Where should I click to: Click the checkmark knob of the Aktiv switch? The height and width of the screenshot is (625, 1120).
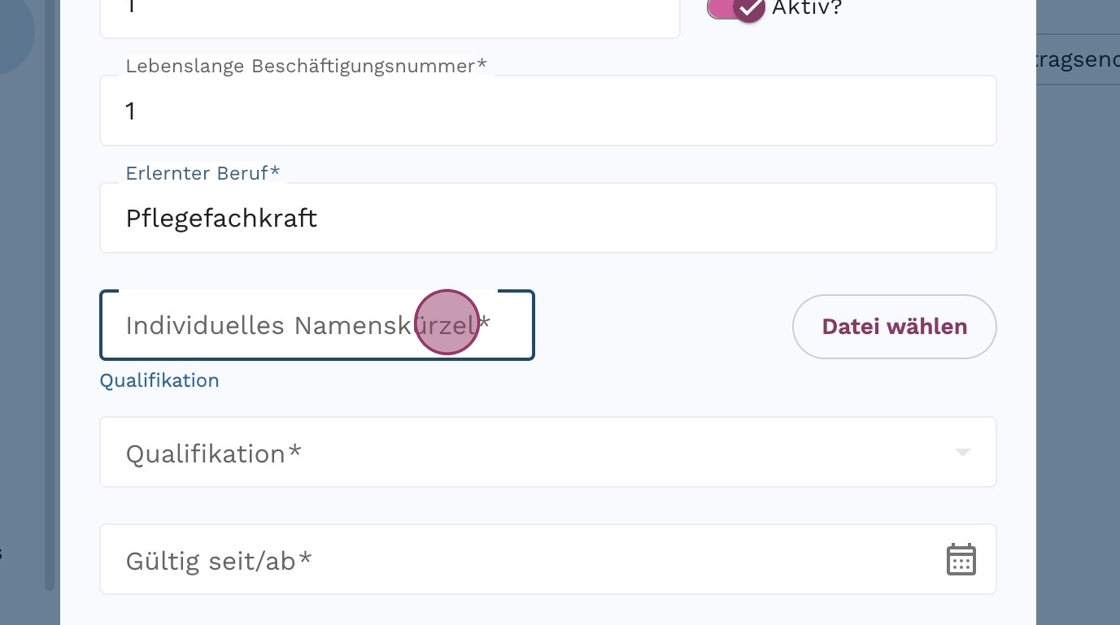pos(748,8)
